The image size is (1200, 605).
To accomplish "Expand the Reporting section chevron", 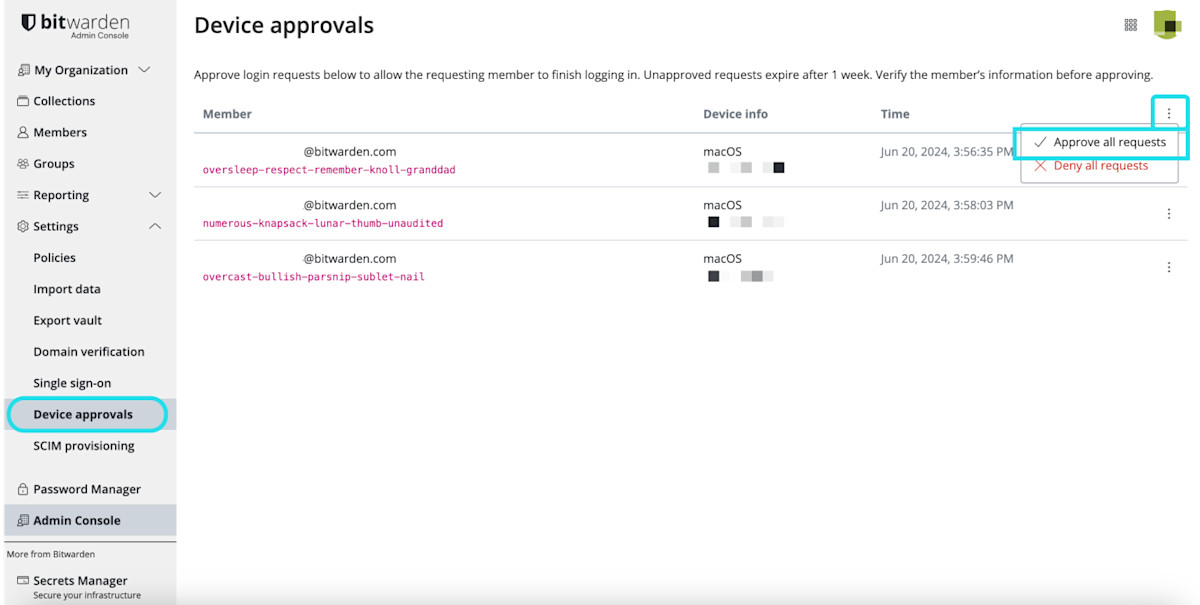I will [x=155, y=195].
